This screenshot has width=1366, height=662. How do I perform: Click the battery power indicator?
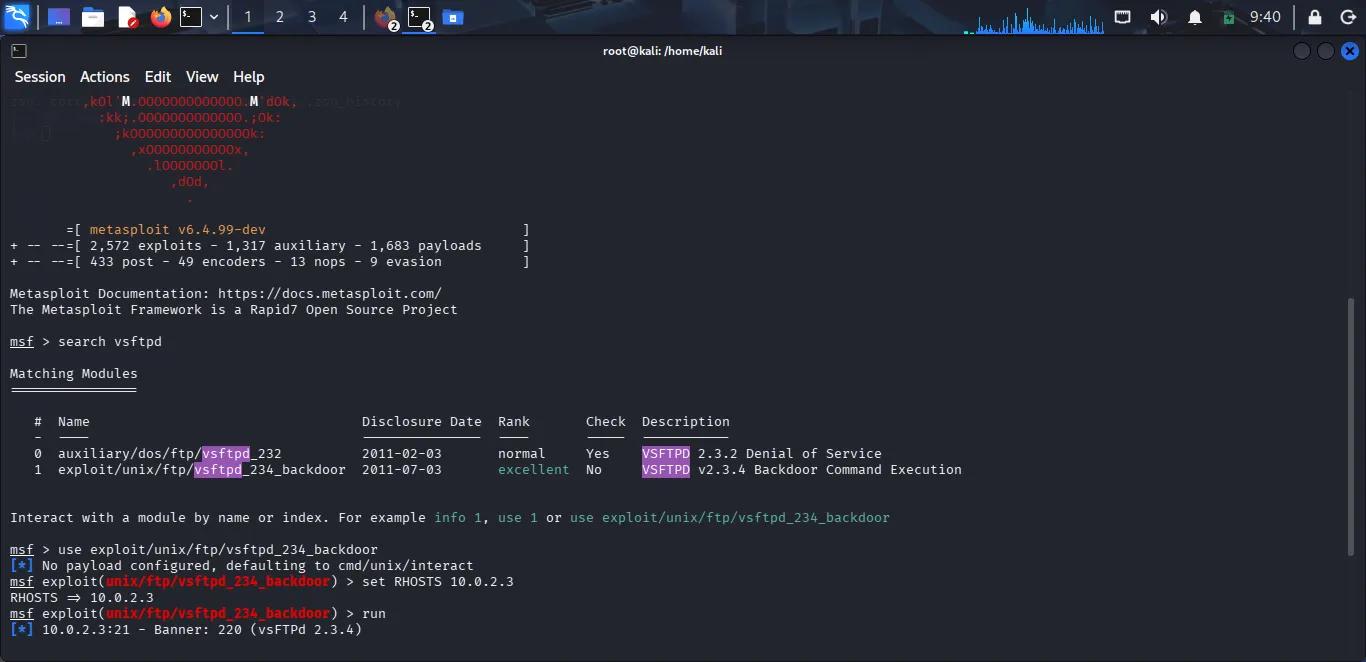click(x=1229, y=17)
